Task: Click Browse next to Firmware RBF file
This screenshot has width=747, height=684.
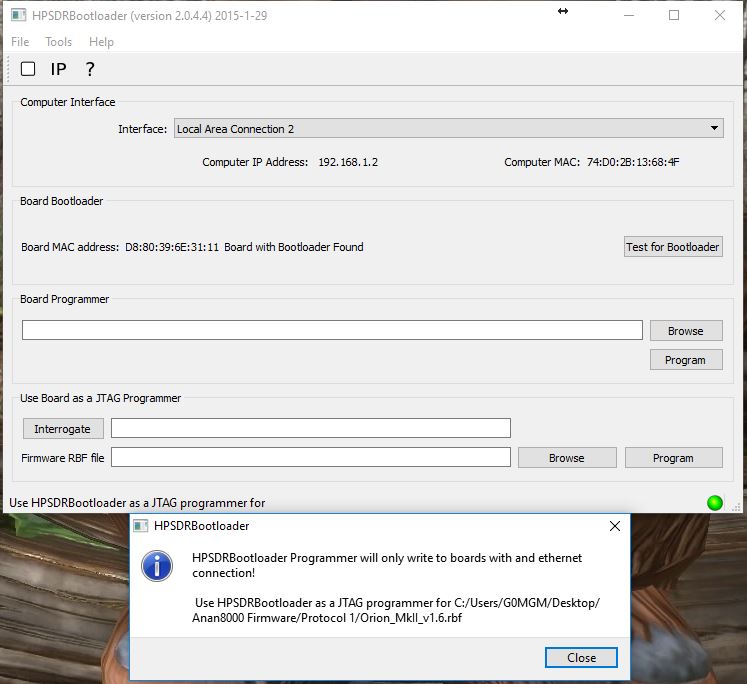Action: 567,458
